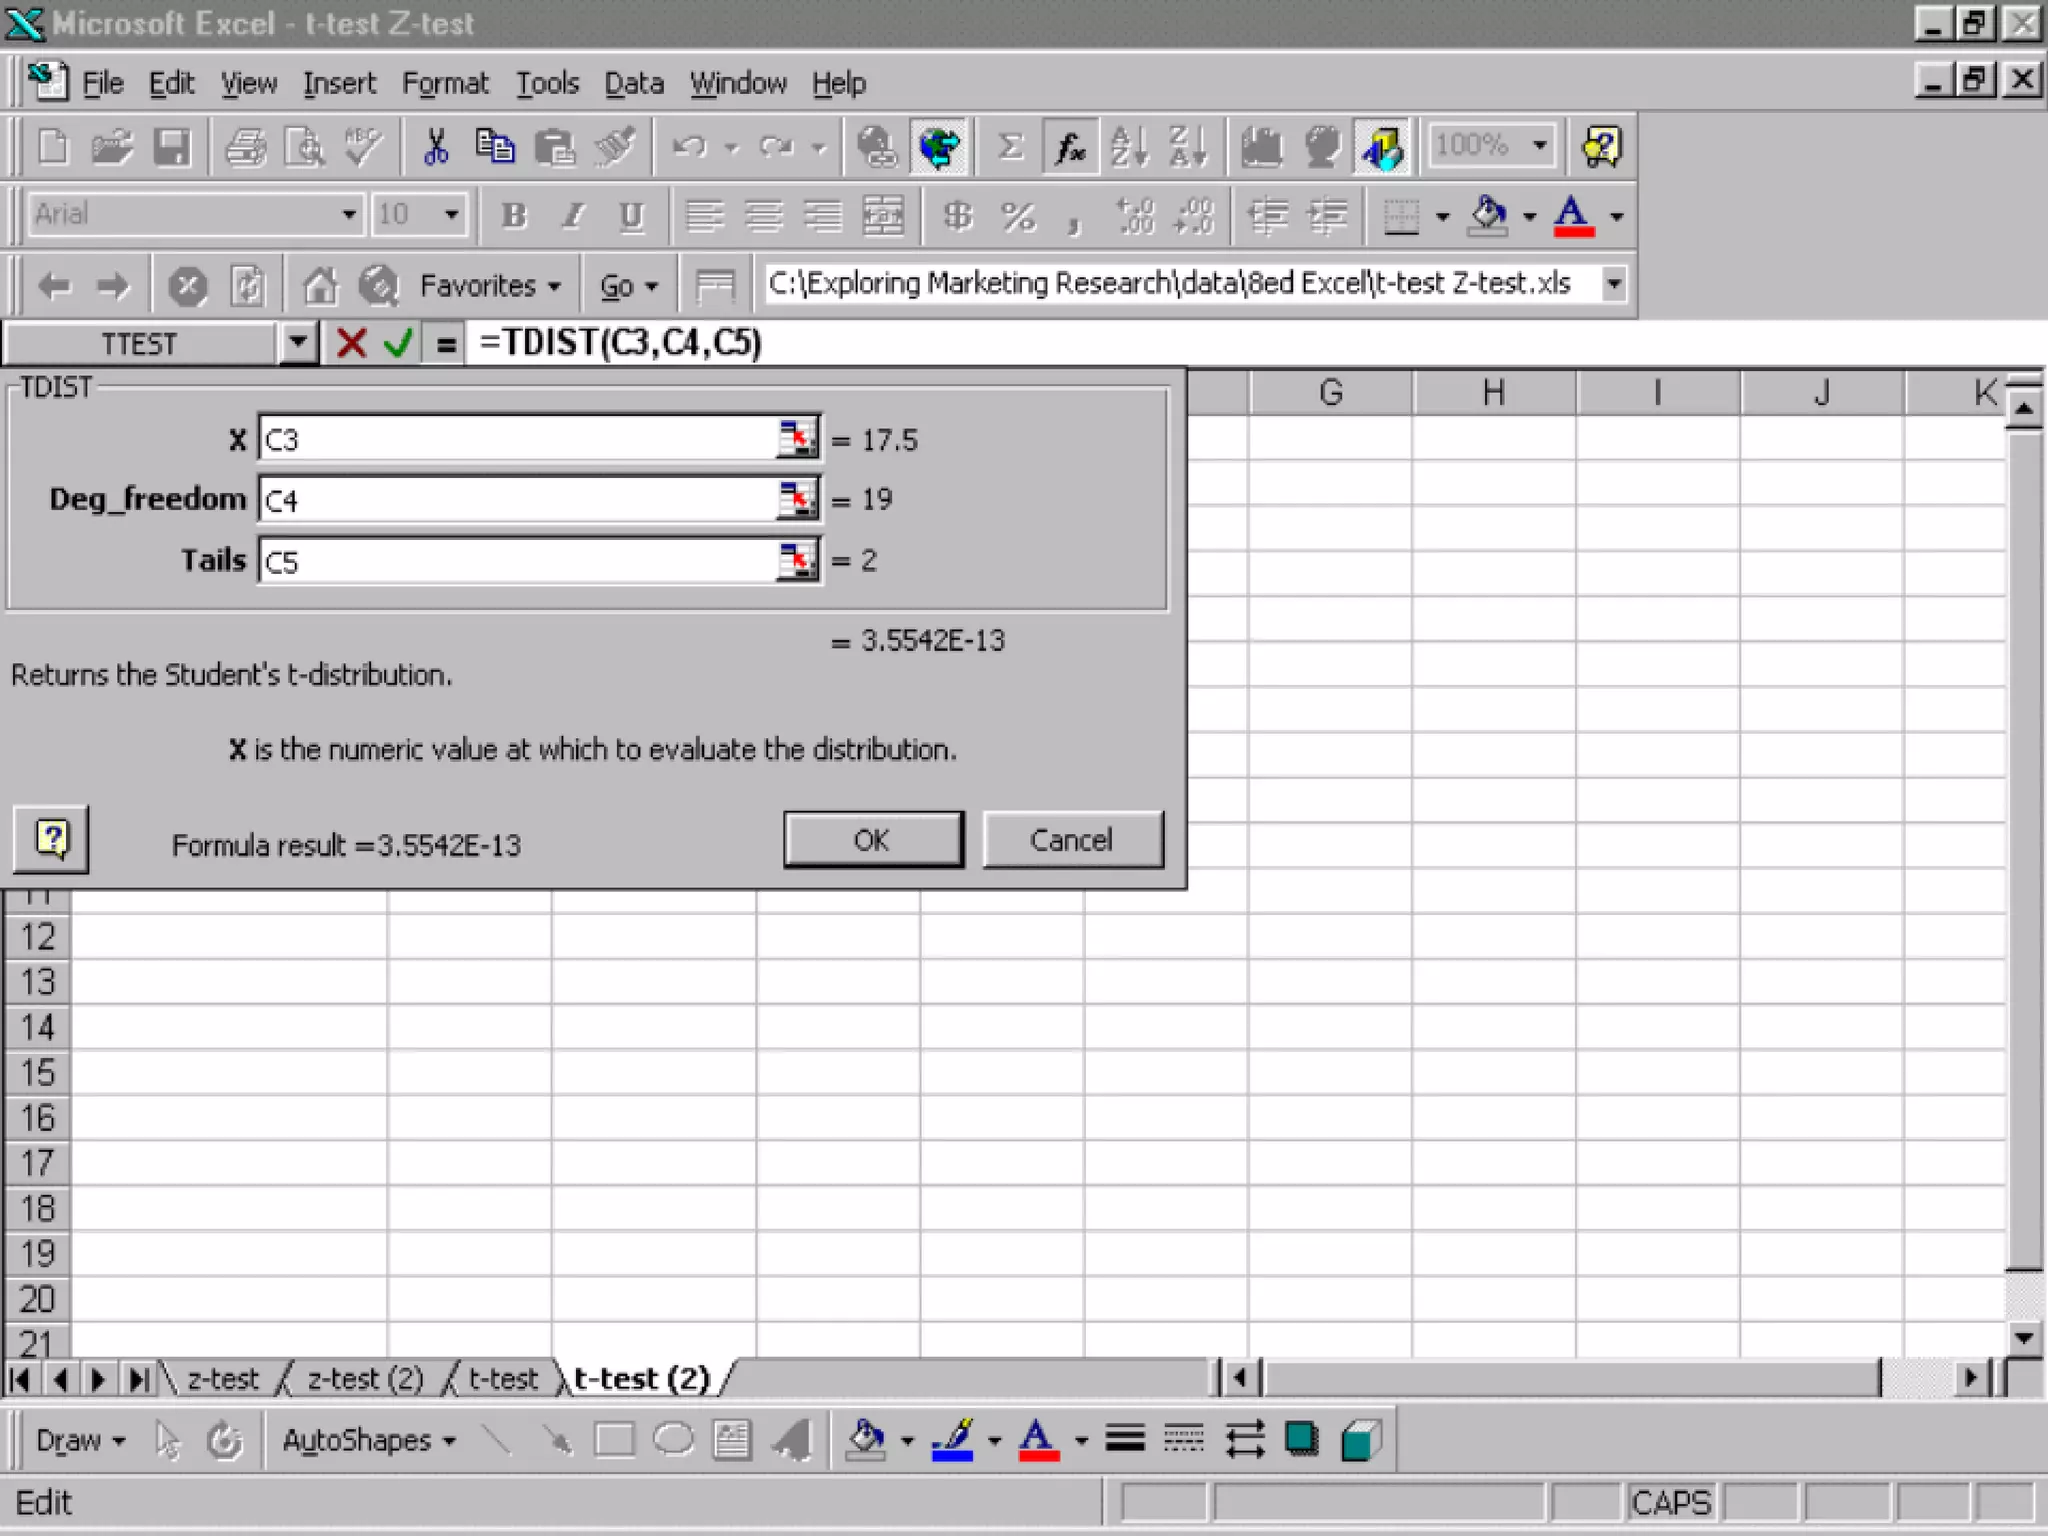Open the Favorites dropdown menu
The image size is (2048, 1536).
[489, 286]
